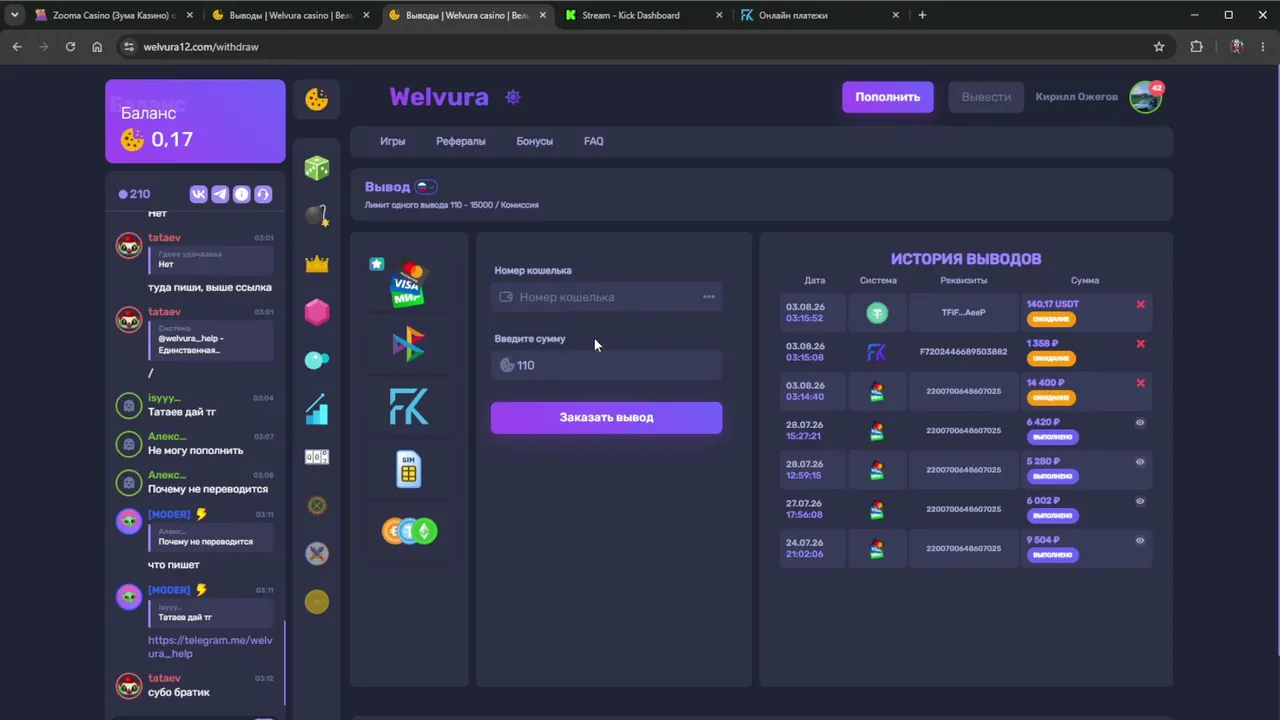Click the info icon in chat header

click(241, 194)
